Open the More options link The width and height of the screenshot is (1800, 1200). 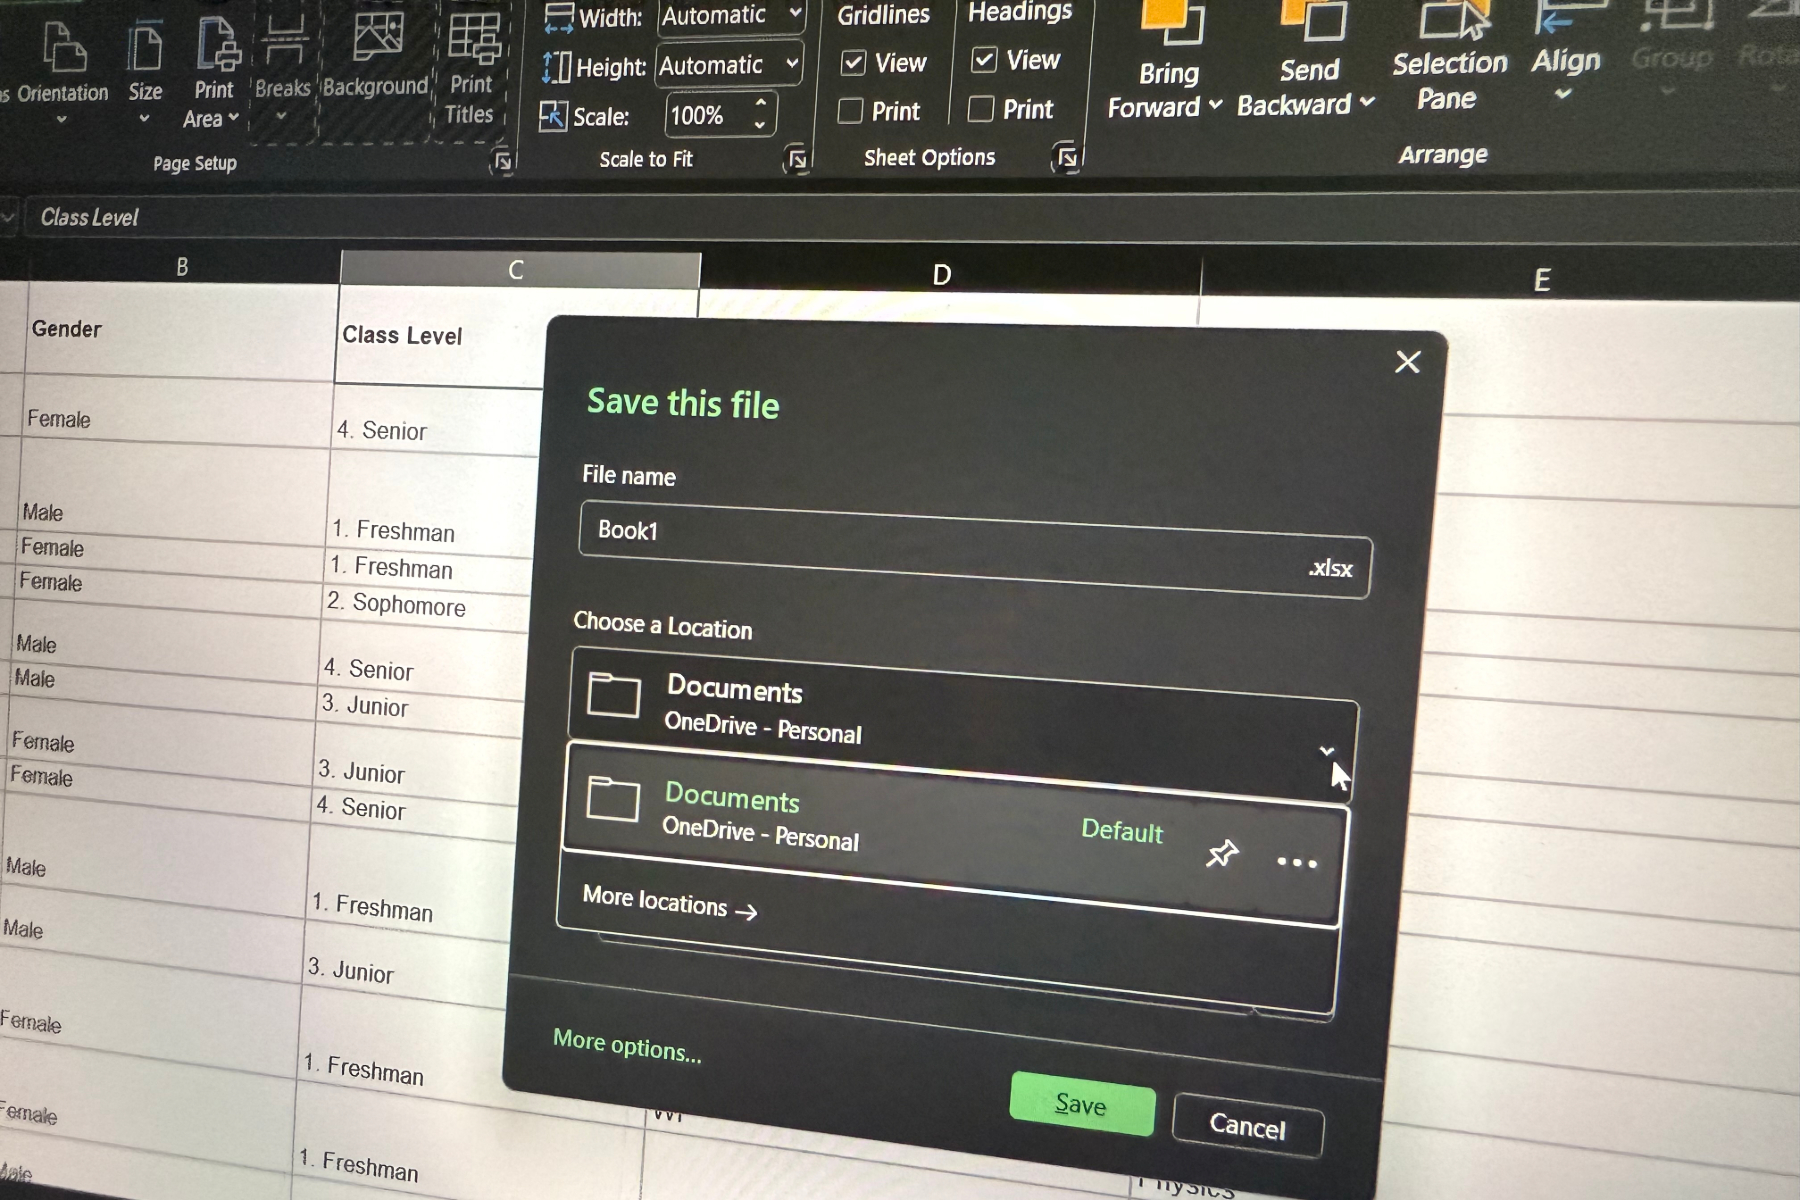627,1046
